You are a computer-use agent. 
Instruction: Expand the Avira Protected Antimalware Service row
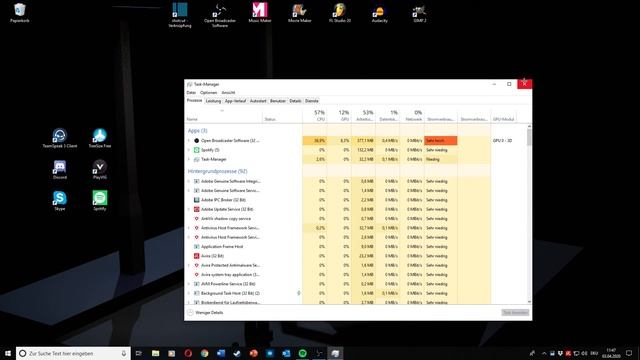(x=189, y=265)
